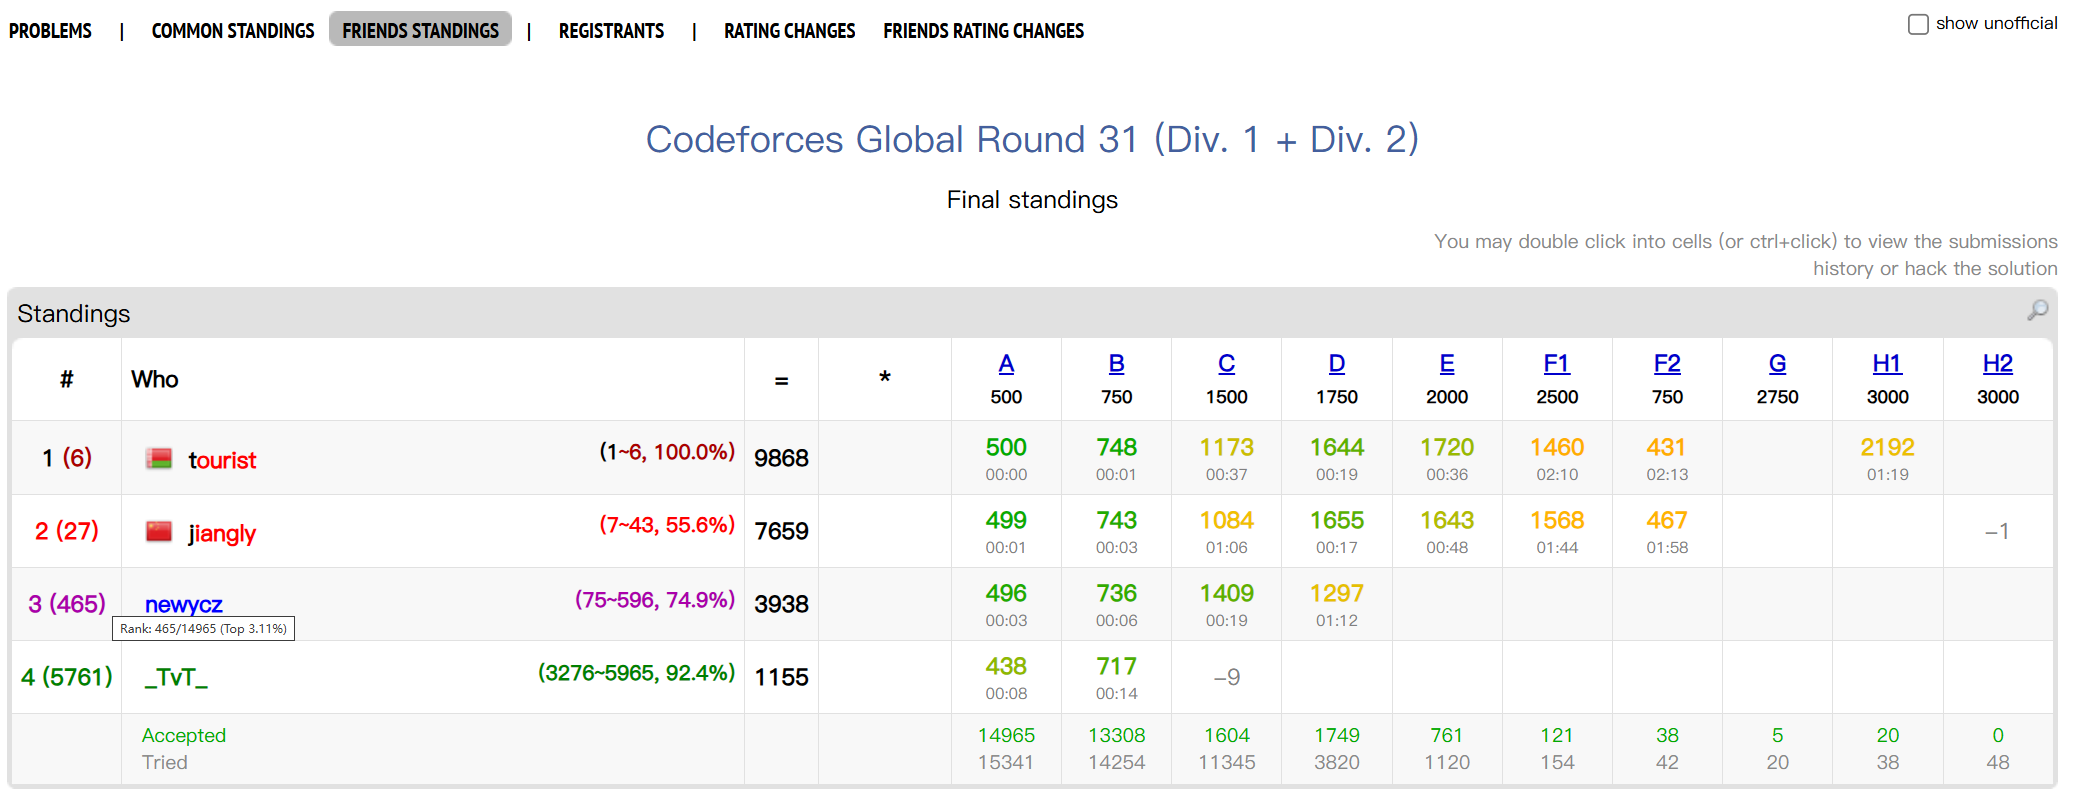Open problem H2 link in header
Image resolution: width=2073 pixels, height=807 pixels.
tap(1997, 363)
